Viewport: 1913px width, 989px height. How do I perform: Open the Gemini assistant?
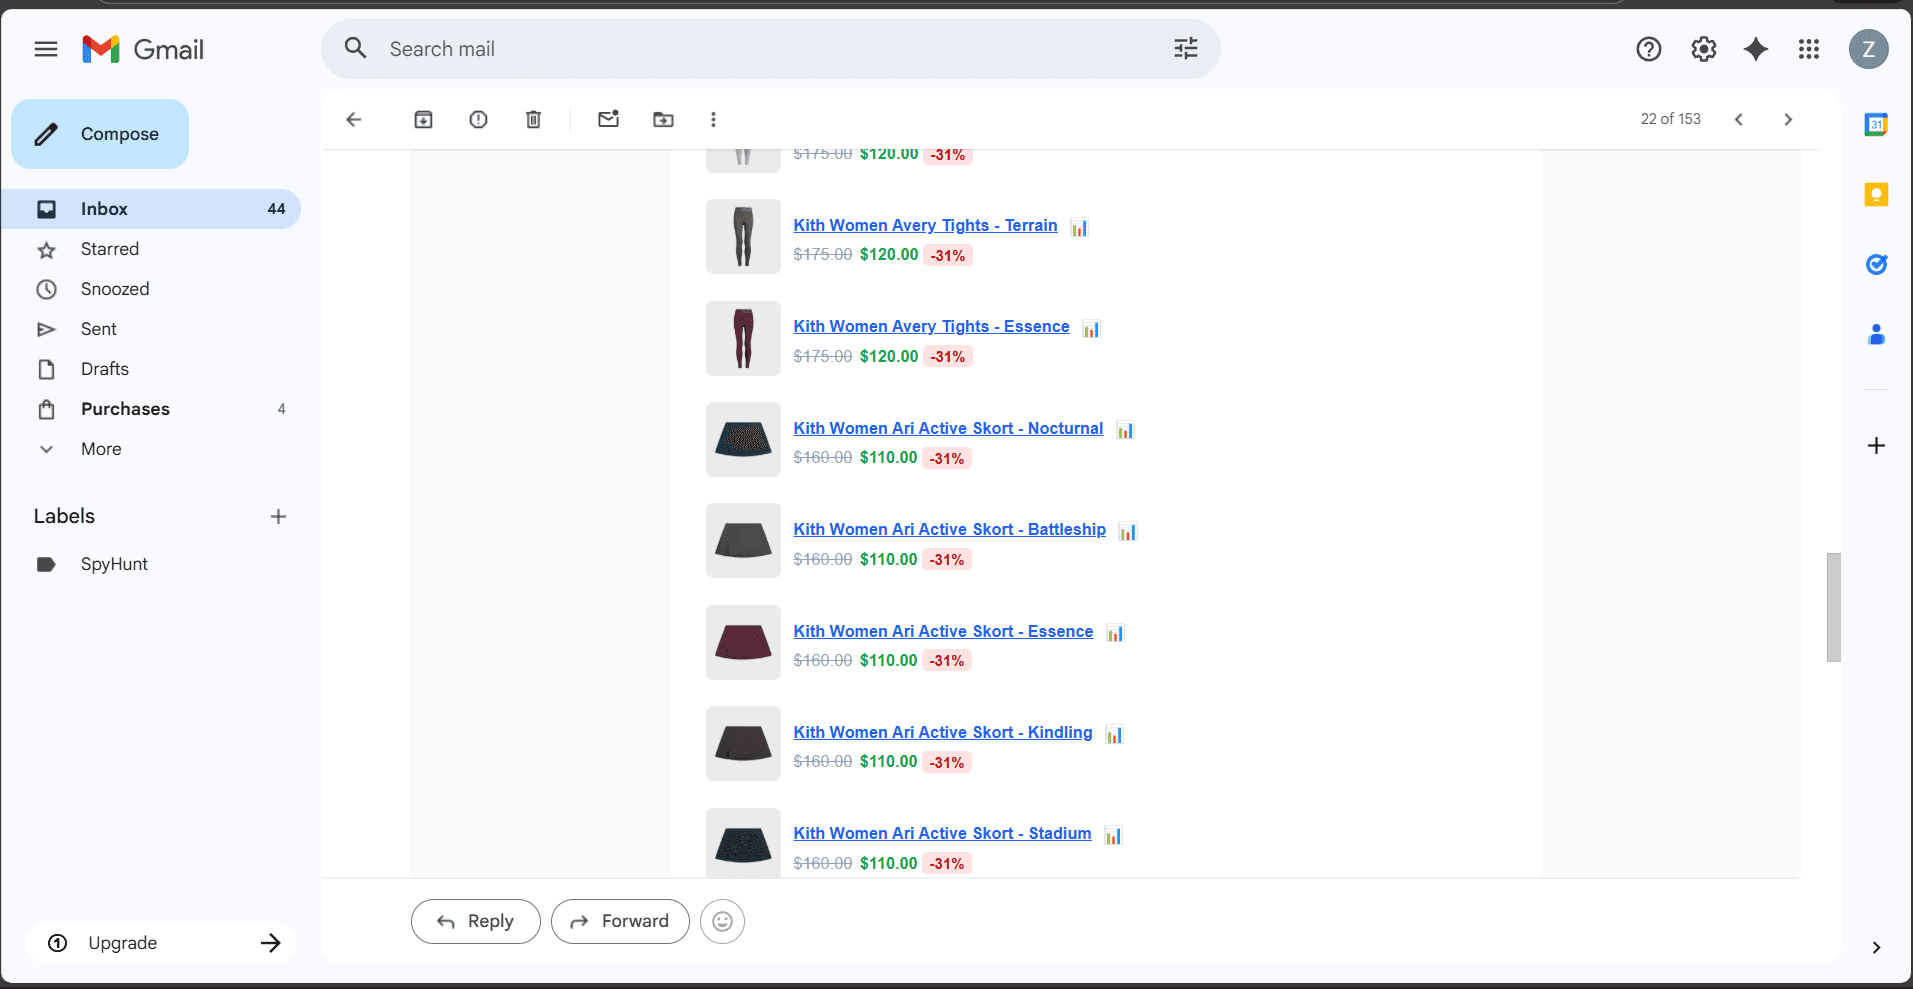pyautogui.click(x=1756, y=48)
